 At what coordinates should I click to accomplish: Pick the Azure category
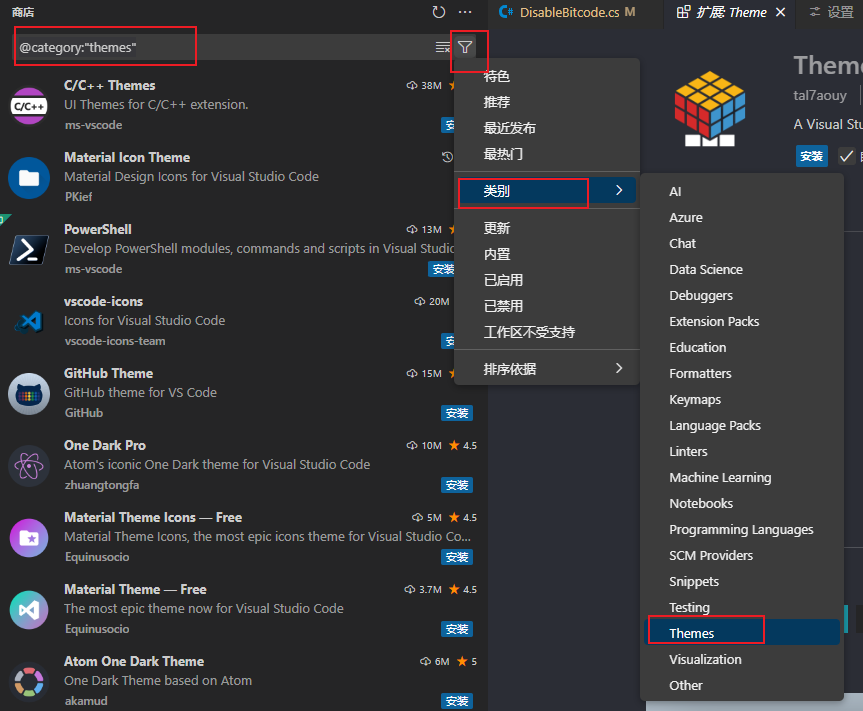point(742,217)
